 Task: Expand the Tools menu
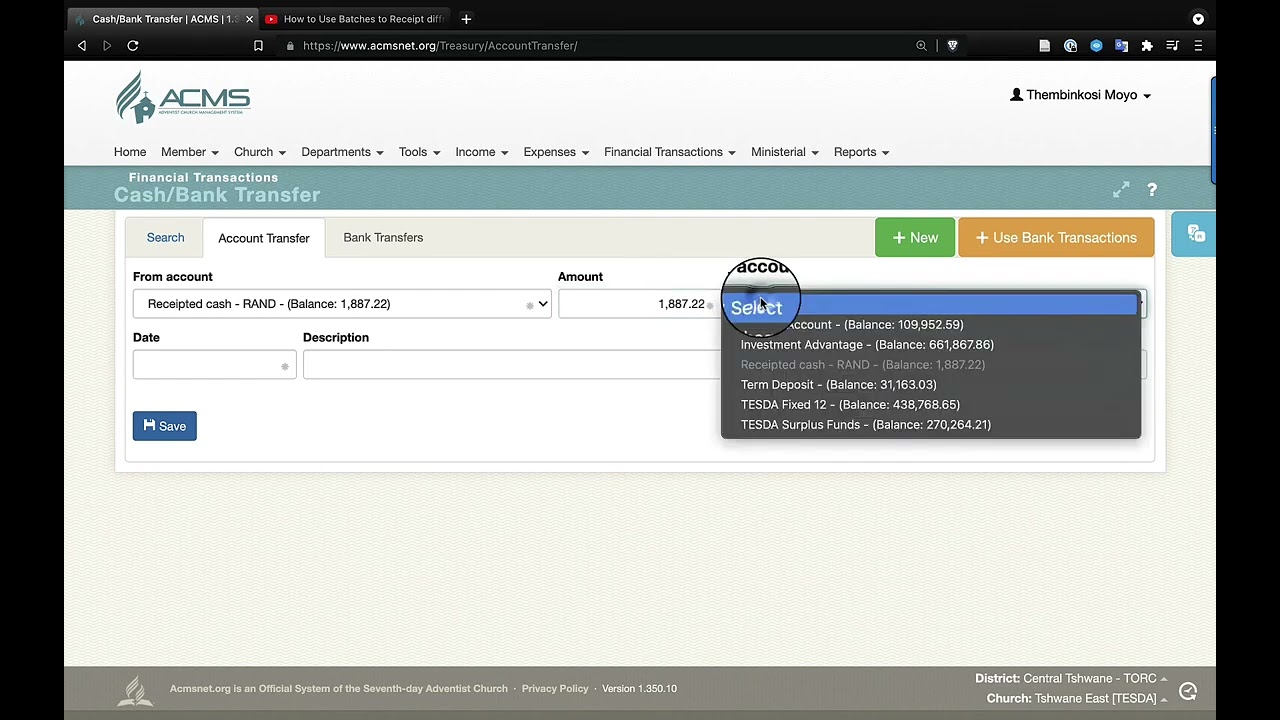[419, 152]
